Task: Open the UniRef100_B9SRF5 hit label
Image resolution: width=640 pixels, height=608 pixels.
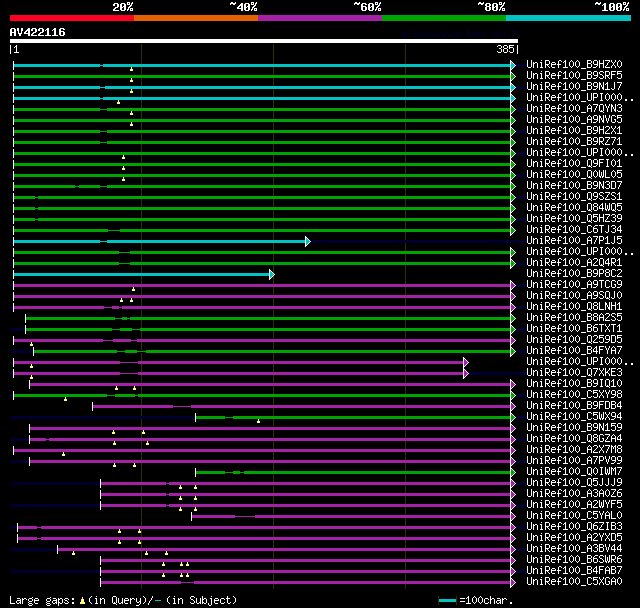Action: coord(574,75)
